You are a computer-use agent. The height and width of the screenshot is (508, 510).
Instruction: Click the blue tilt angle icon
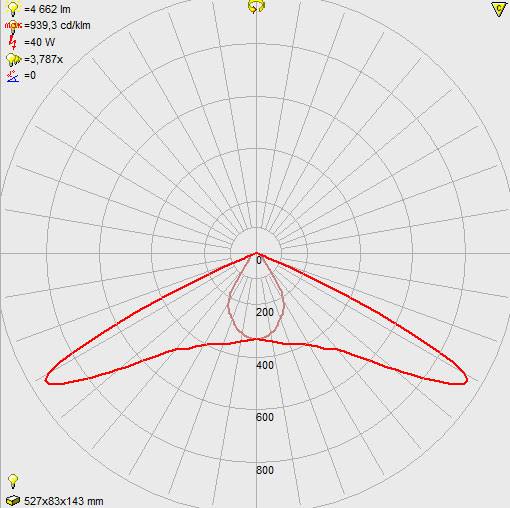13,76
